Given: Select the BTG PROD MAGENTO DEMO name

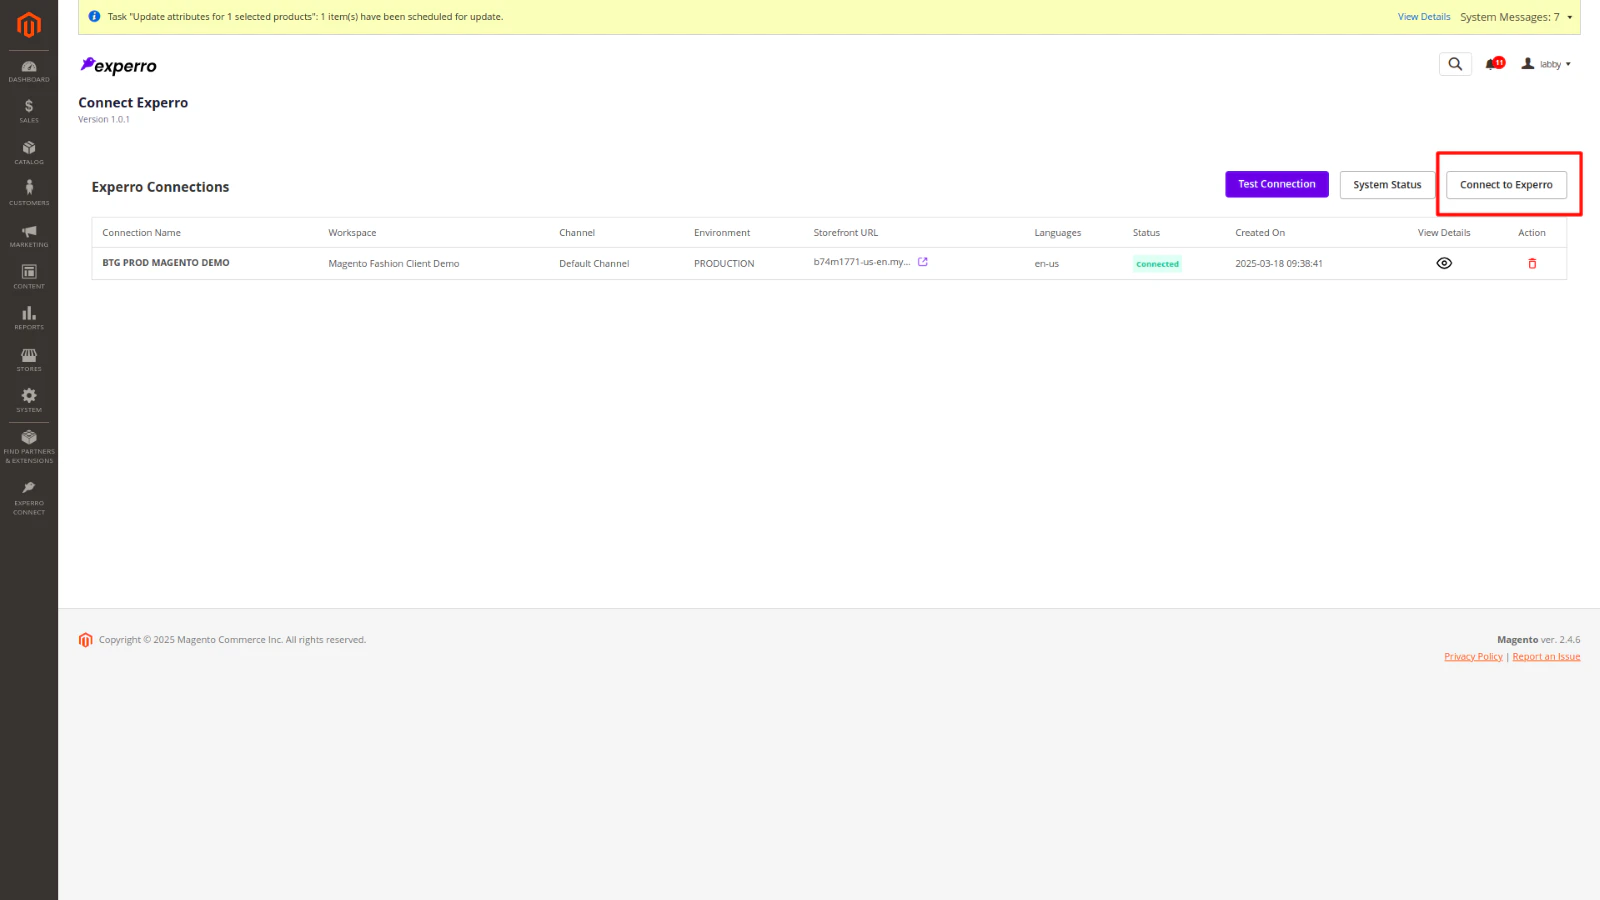Looking at the screenshot, I should coord(166,263).
